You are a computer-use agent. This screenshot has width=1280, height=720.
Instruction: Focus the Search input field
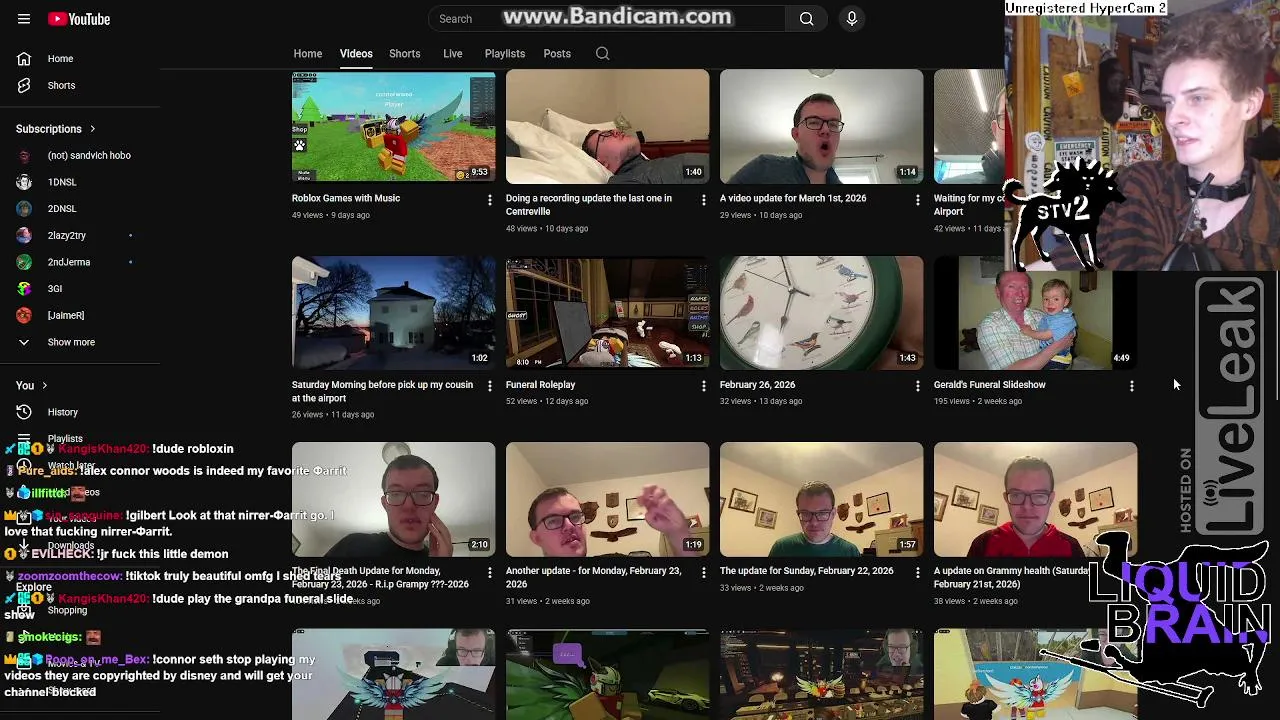[x=606, y=19]
